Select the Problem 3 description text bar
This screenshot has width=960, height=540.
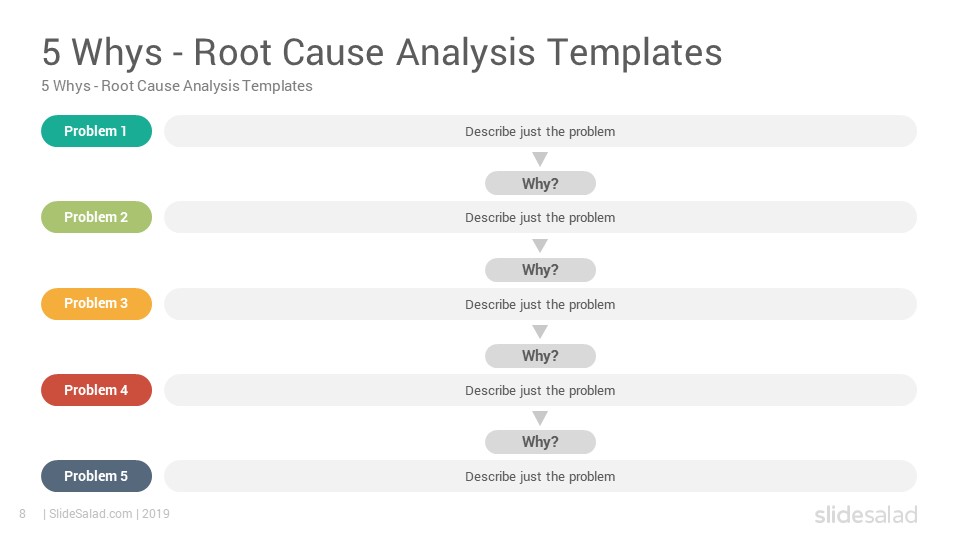540,304
